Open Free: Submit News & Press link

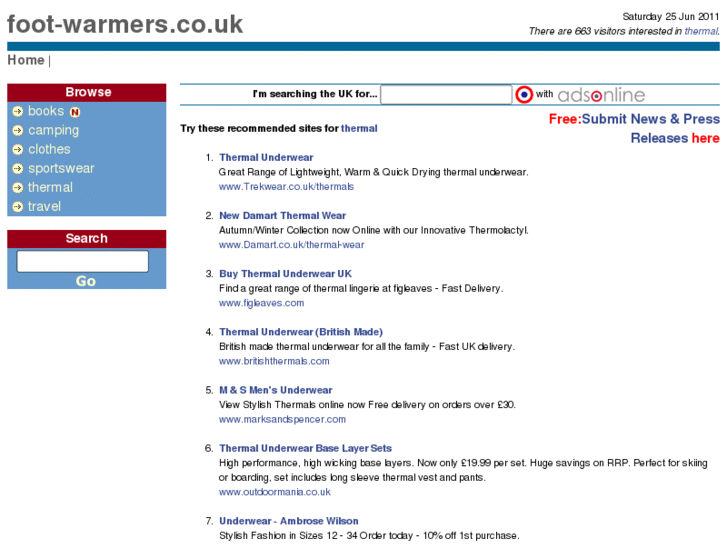click(x=634, y=119)
